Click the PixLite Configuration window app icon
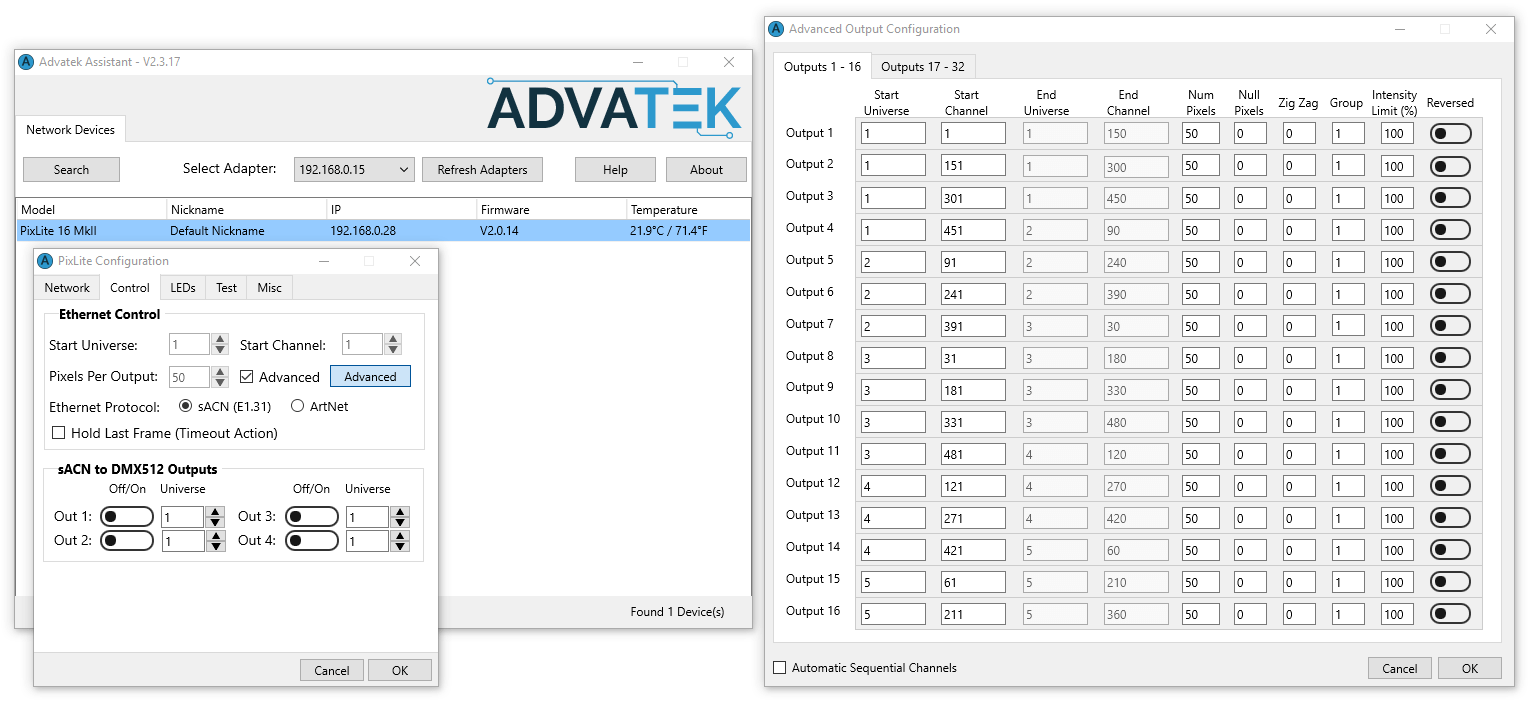 (x=45, y=261)
